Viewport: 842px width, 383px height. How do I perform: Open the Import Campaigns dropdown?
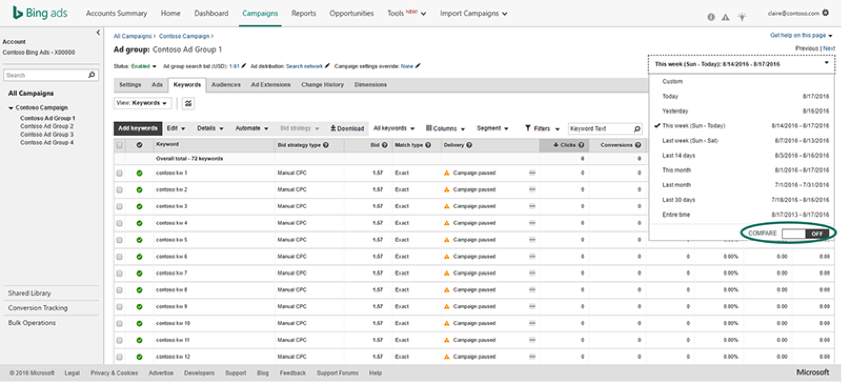click(x=474, y=13)
